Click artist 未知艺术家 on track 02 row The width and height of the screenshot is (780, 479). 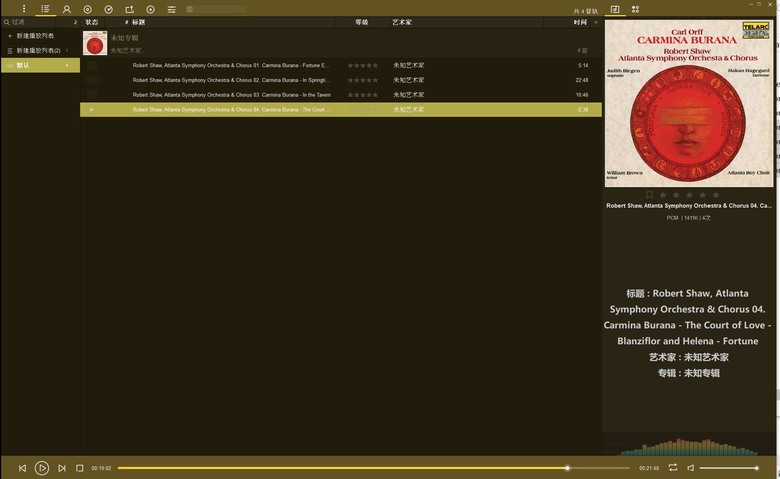click(x=408, y=80)
